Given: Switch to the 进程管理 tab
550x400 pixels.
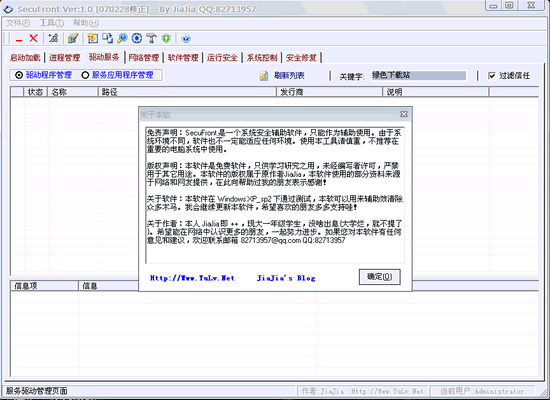Looking at the screenshot, I should point(65,58).
